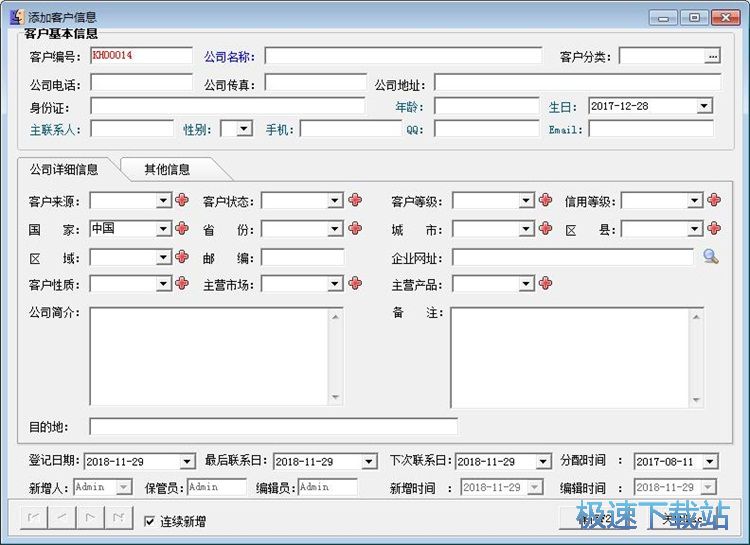Click the magnifier icon beside 企业网址
This screenshot has height=545, width=750.
(710, 257)
